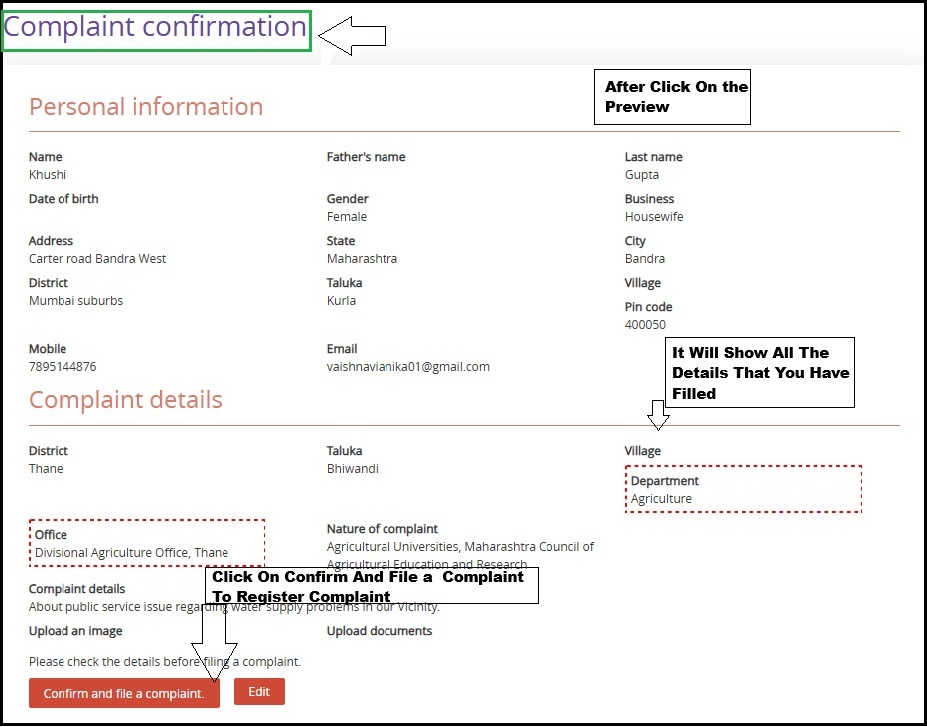Screen dimensions: 927x727
Task: Select the address Carter road Bandra West
Action: [x=98, y=259]
